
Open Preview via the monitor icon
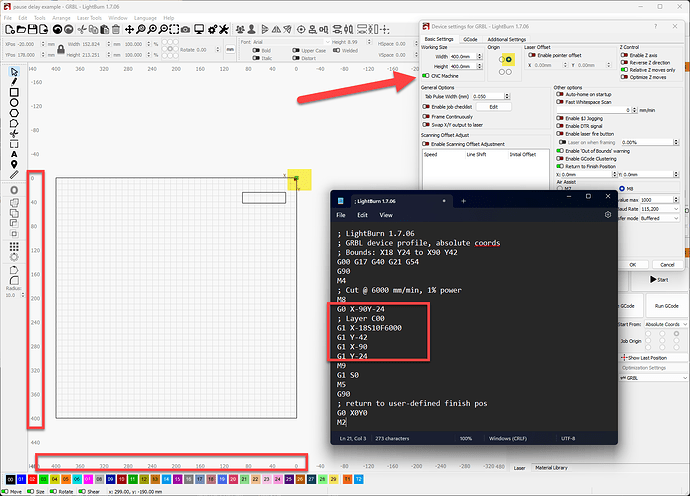199,29
